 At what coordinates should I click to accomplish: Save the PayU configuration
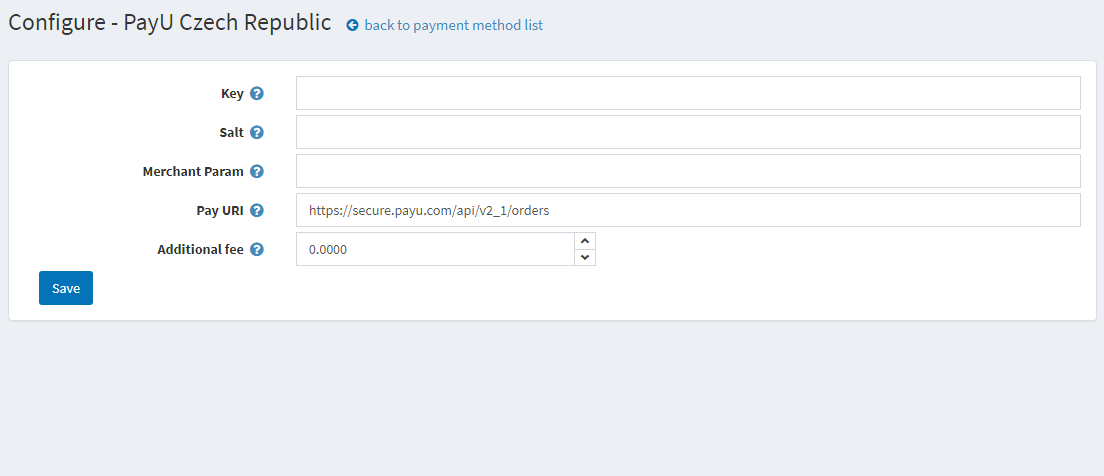(65, 288)
